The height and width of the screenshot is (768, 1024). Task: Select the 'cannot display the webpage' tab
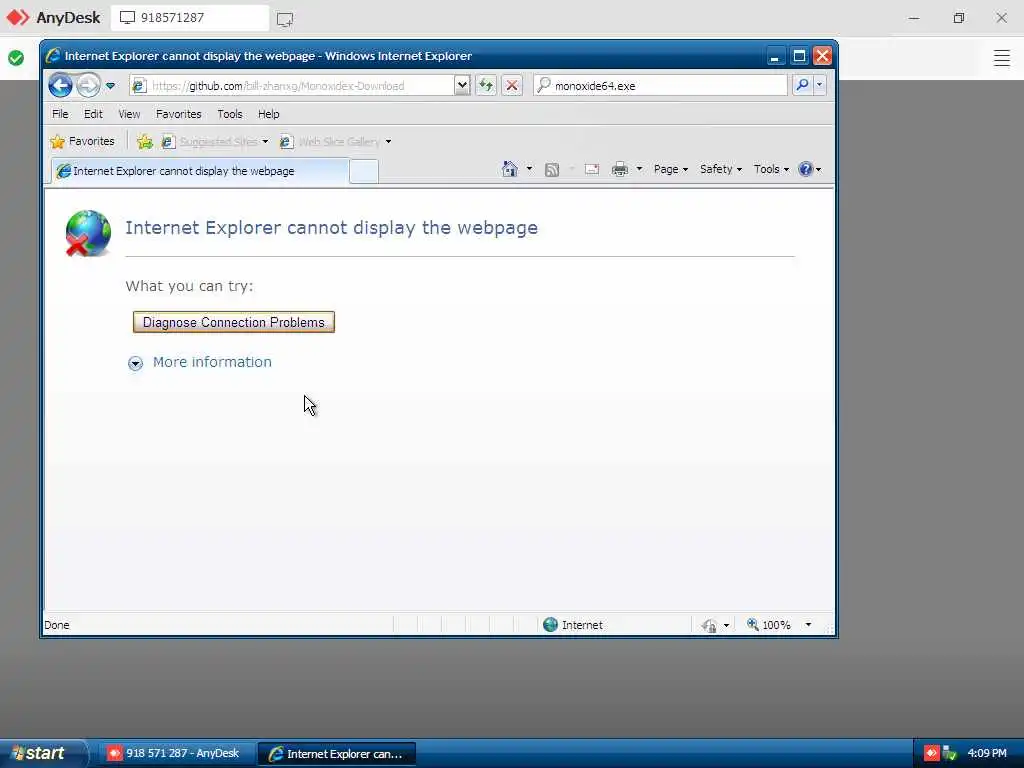(x=200, y=171)
